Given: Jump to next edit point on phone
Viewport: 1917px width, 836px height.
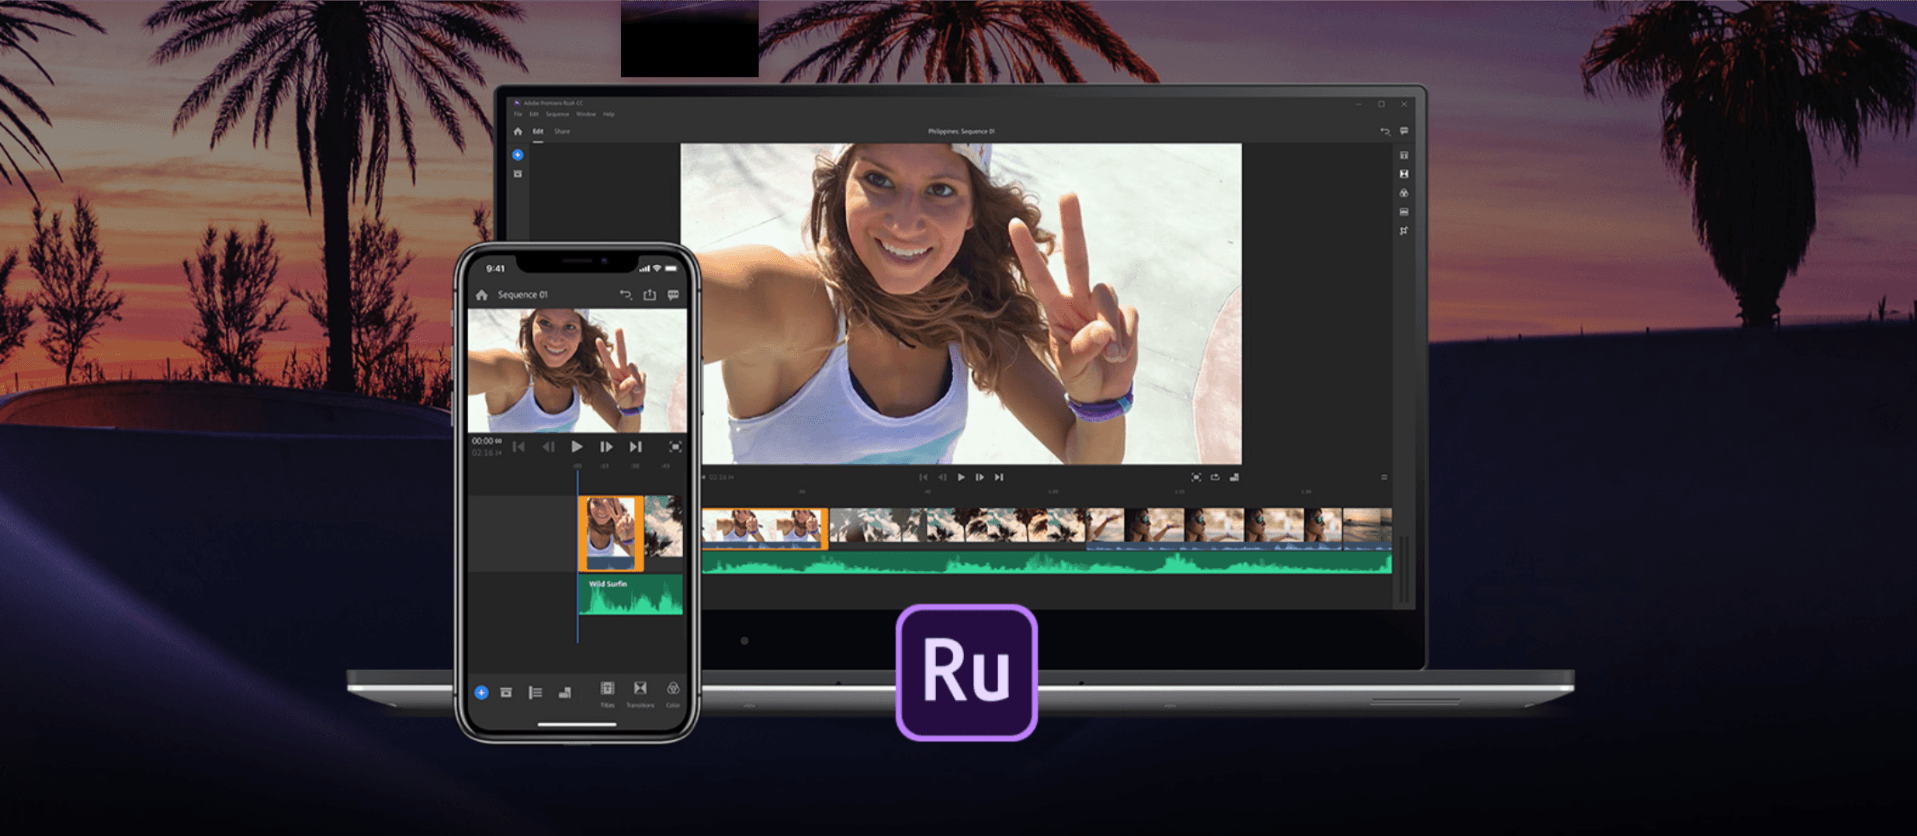Looking at the screenshot, I should pyautogui.click(x=635, y=447).
